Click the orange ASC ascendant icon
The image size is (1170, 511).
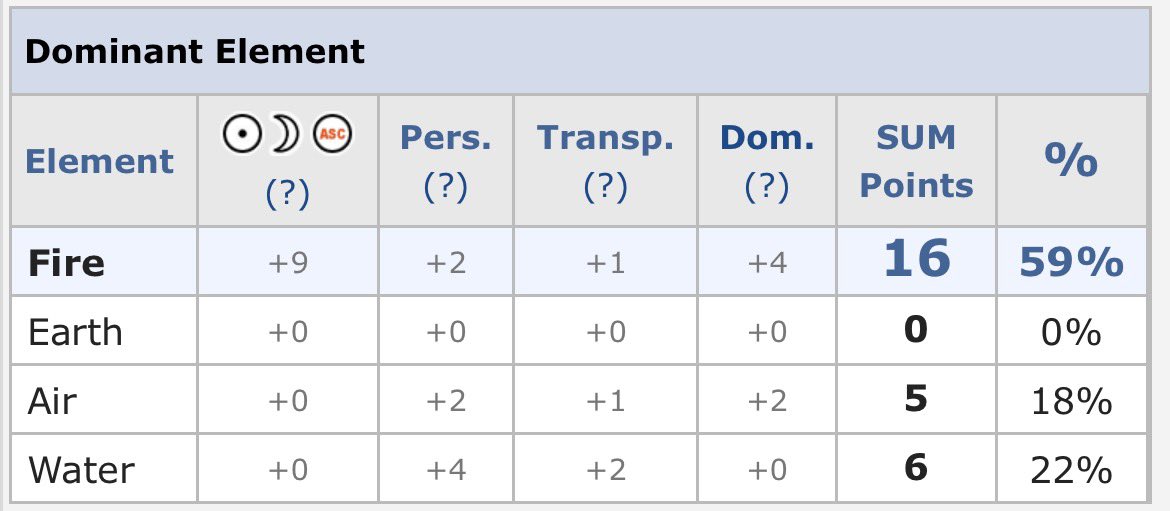[x=332, y=135]
